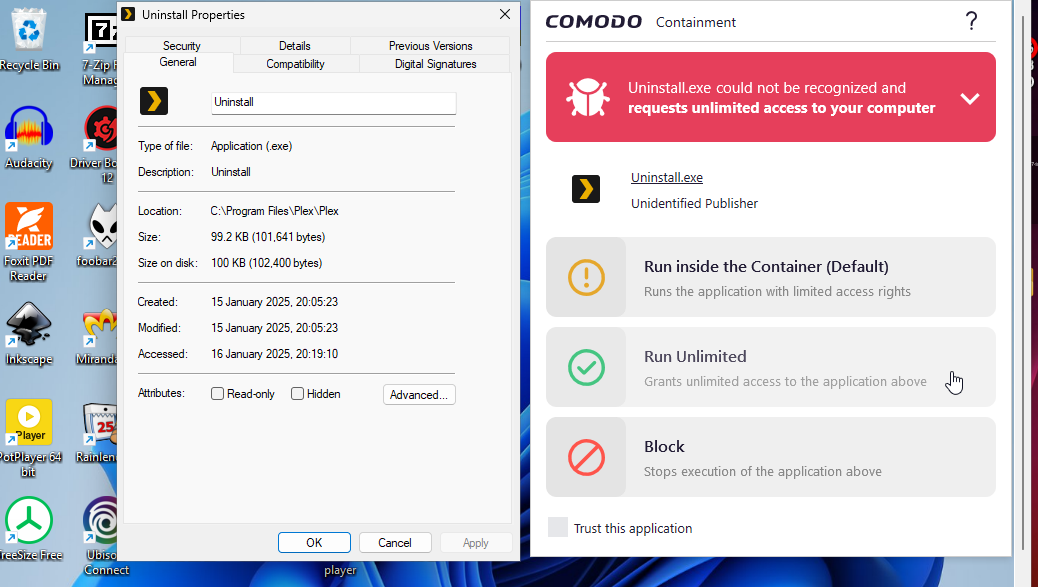The height and width of the screenshot is (587, 1038).
Task: Click the red Block prohibition icon
Action: (x=586, y=457)
